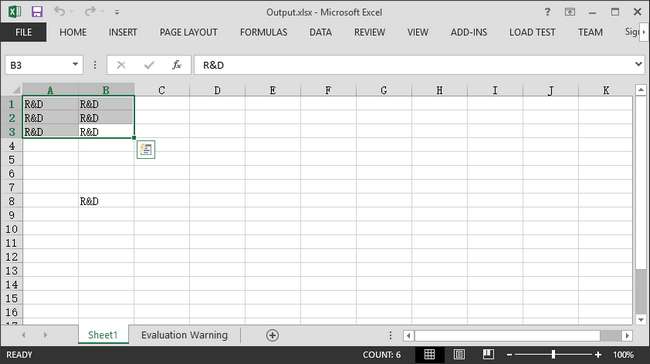
Task: Open the FORMULAS tab
Action: [264, 32]
